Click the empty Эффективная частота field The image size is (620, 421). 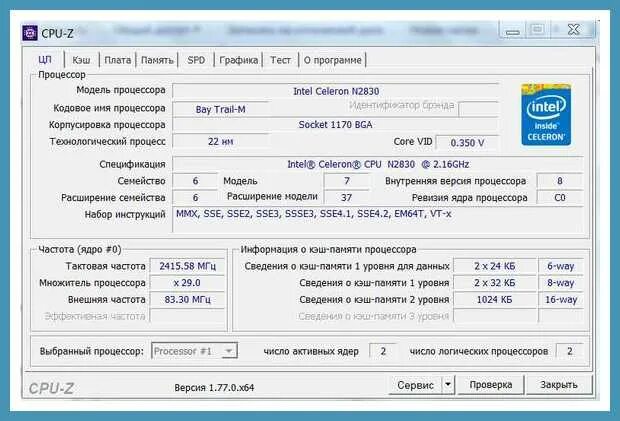click(187, 316)
